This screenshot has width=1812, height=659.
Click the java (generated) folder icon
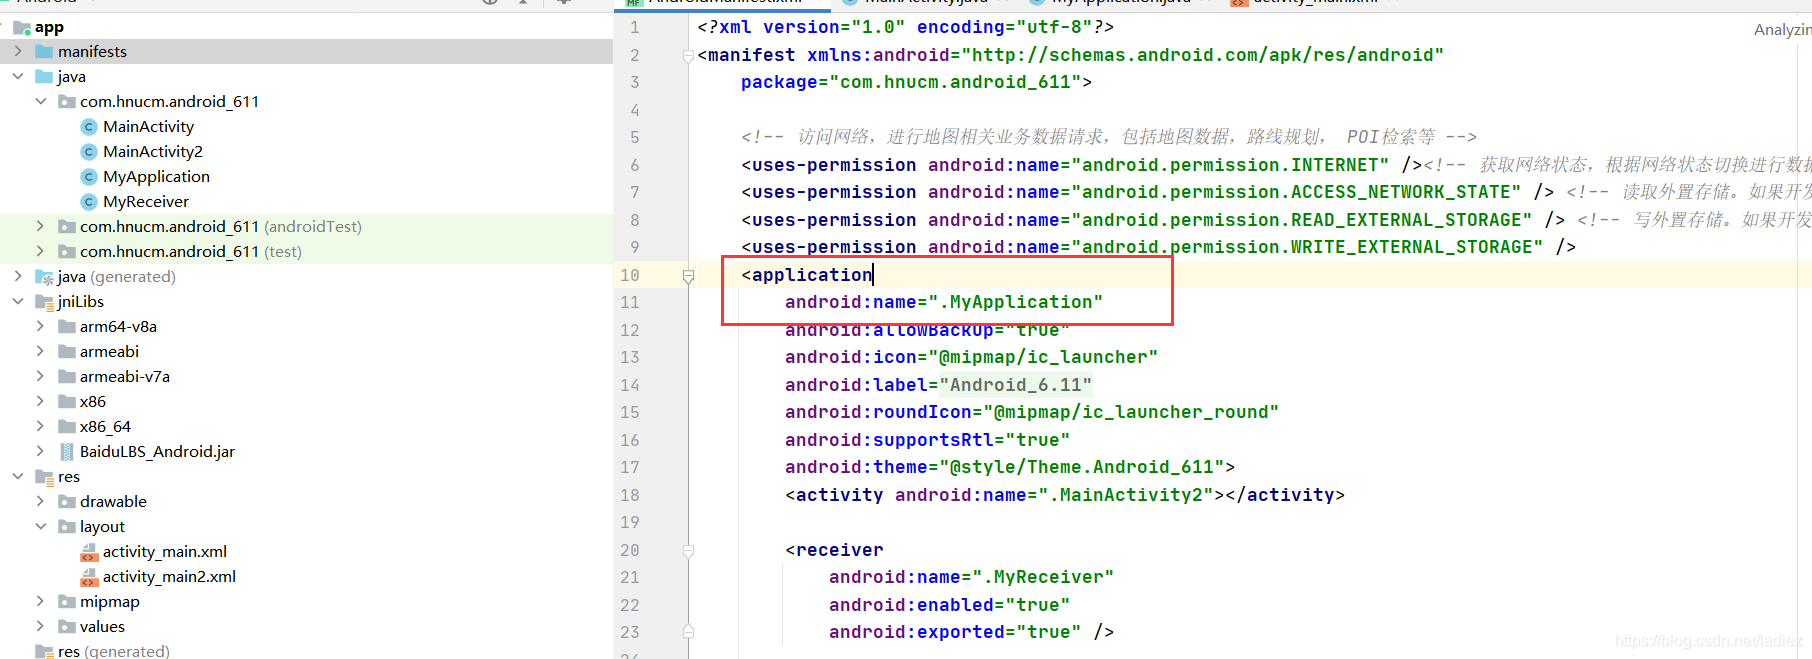(x=44, y=277)
